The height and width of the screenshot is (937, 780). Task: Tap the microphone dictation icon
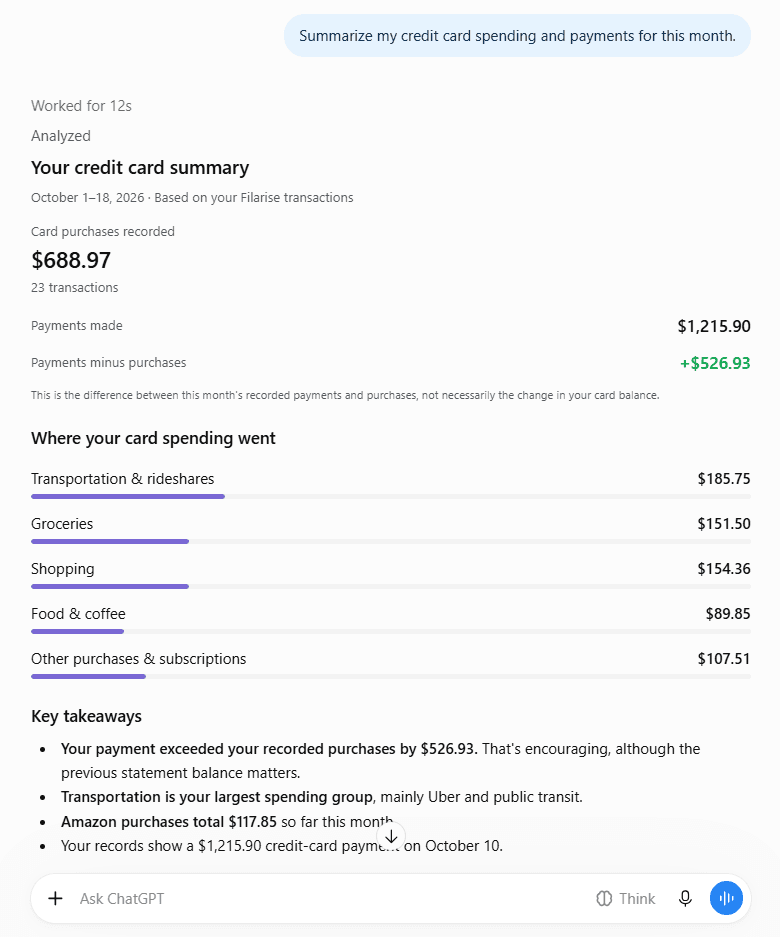[x=685, y=898]
